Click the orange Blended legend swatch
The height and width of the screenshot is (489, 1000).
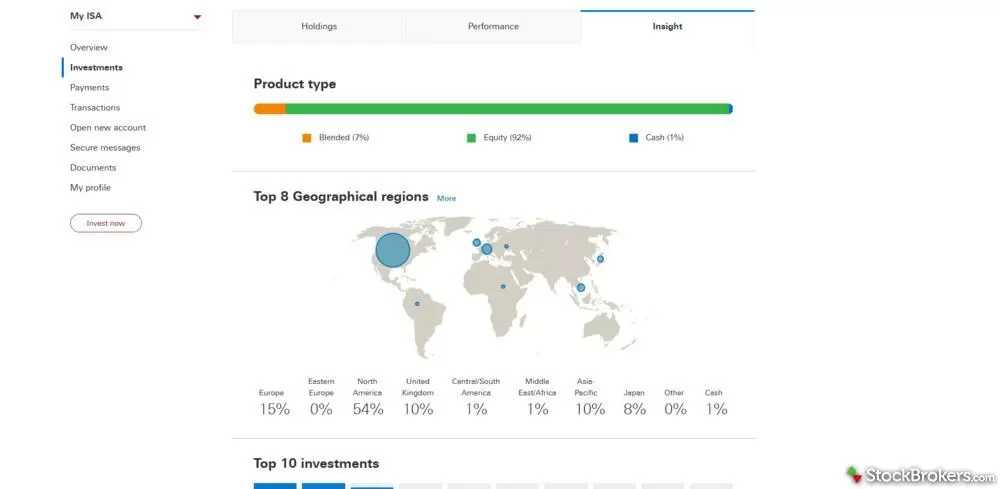[x=307, y=138]
